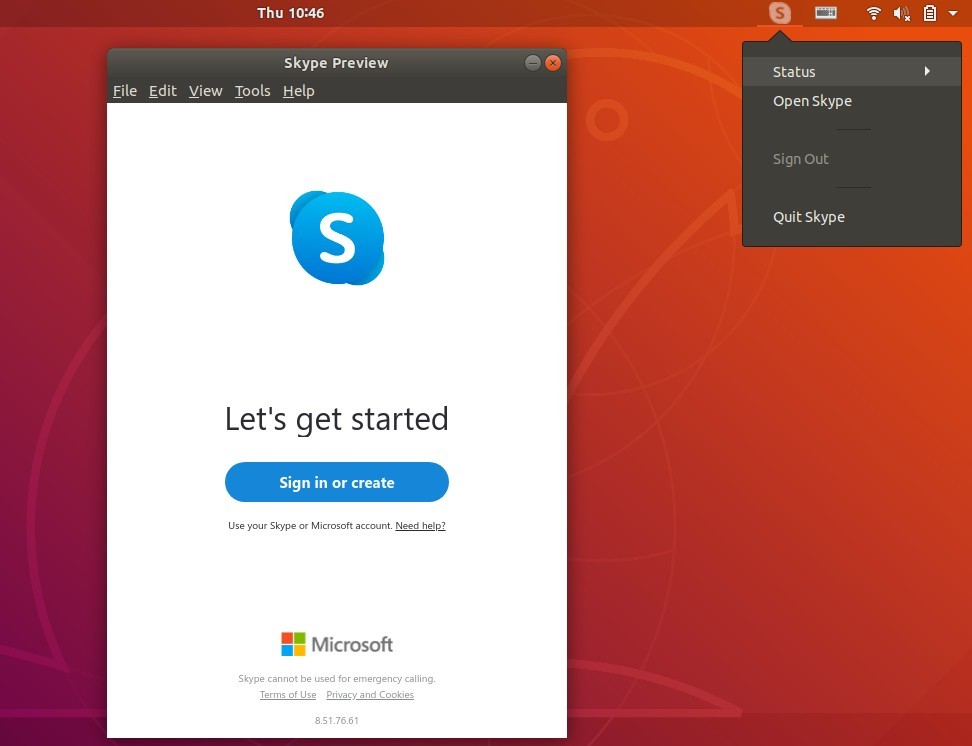Open the Tools menu

[x=252, y=91]
